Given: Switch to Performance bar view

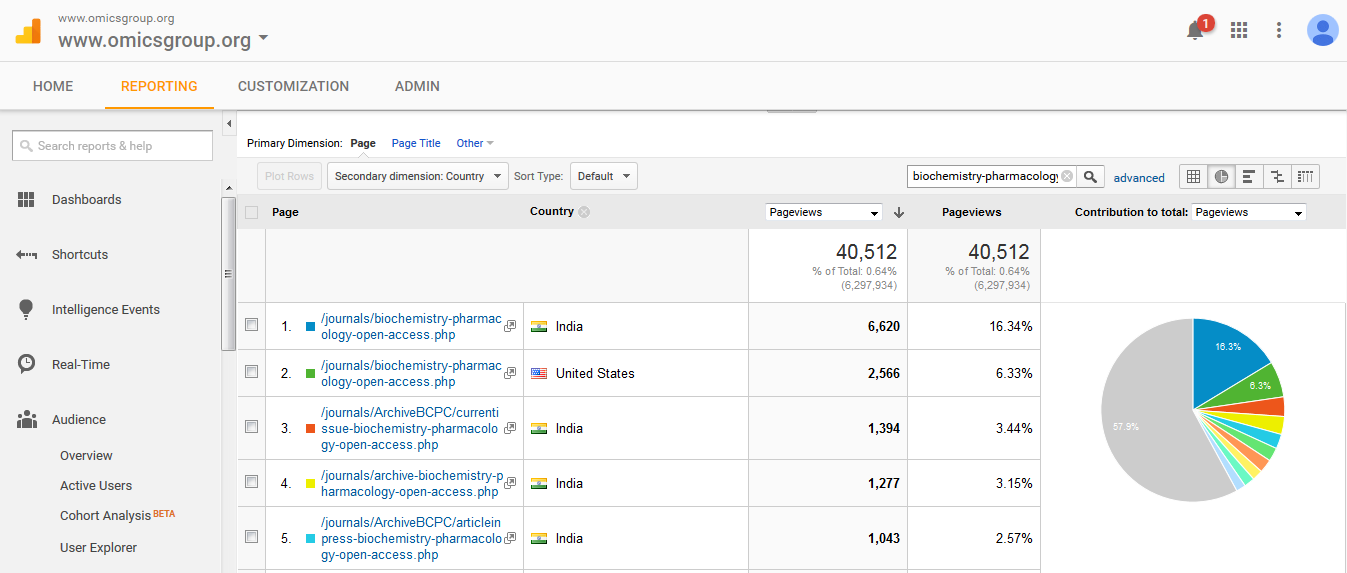Looking at the screenshot, I should point(1249,177).
